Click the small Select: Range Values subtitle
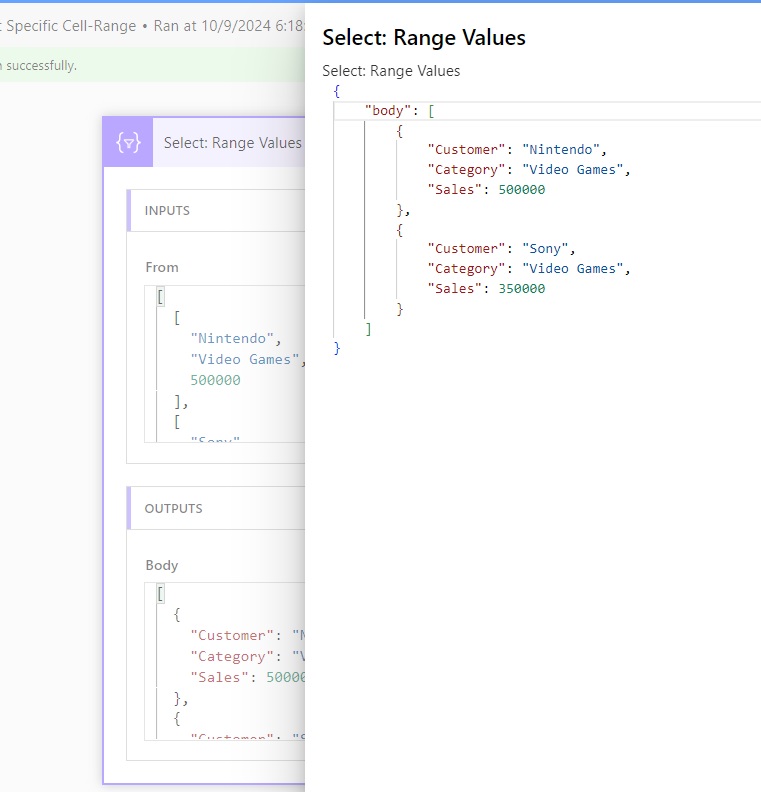The image size is (761, 792). (391, 71)
